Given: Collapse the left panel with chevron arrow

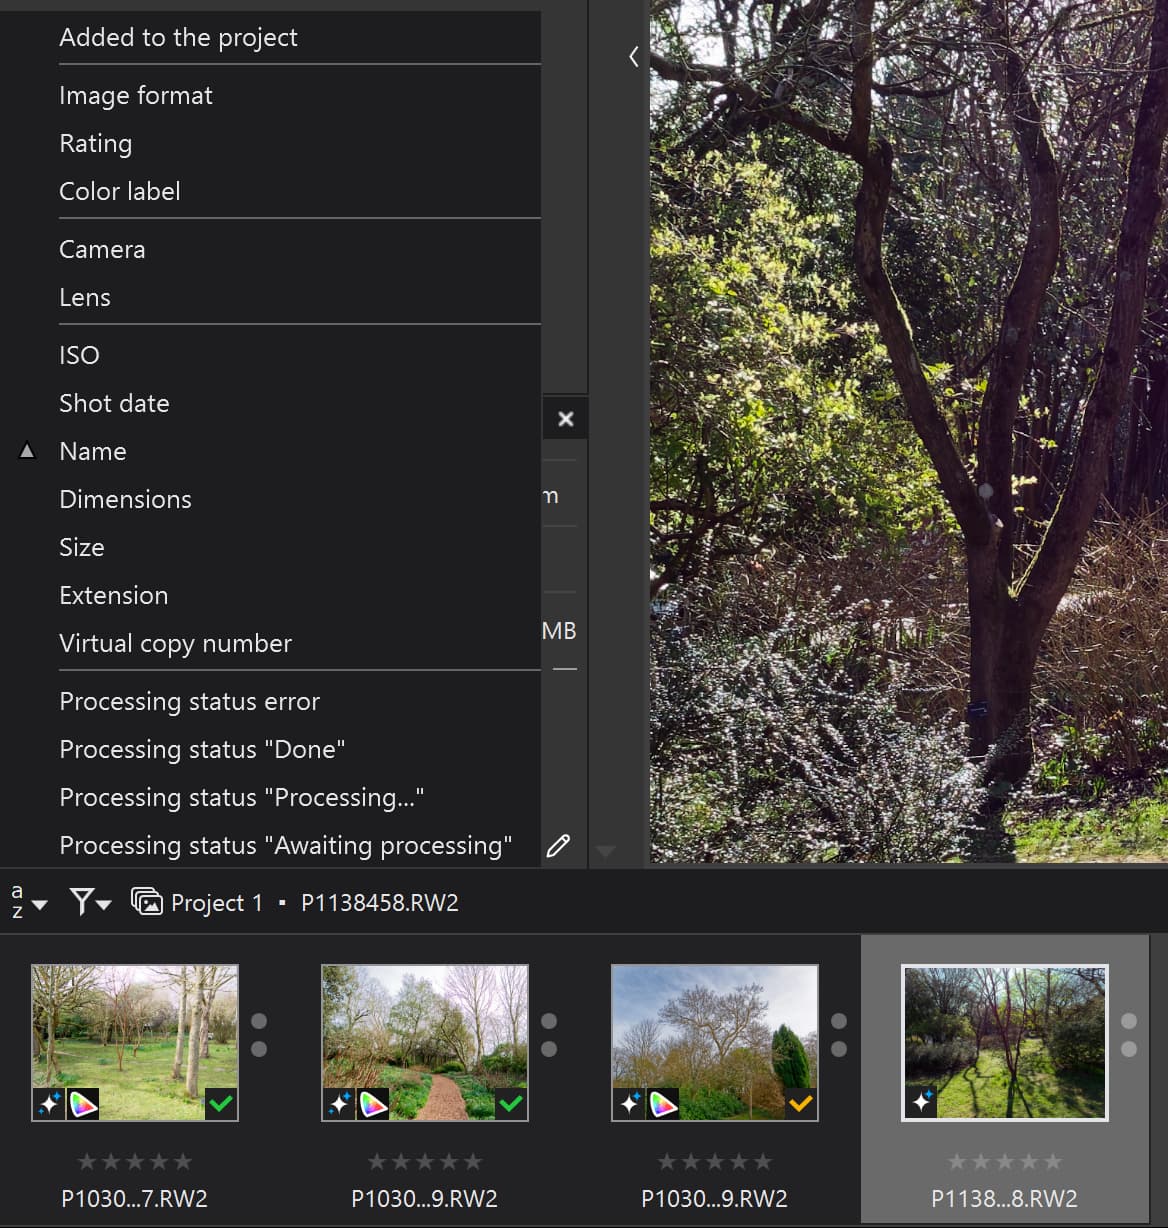Looking at the screenshot, I should [x=634, y=57].
